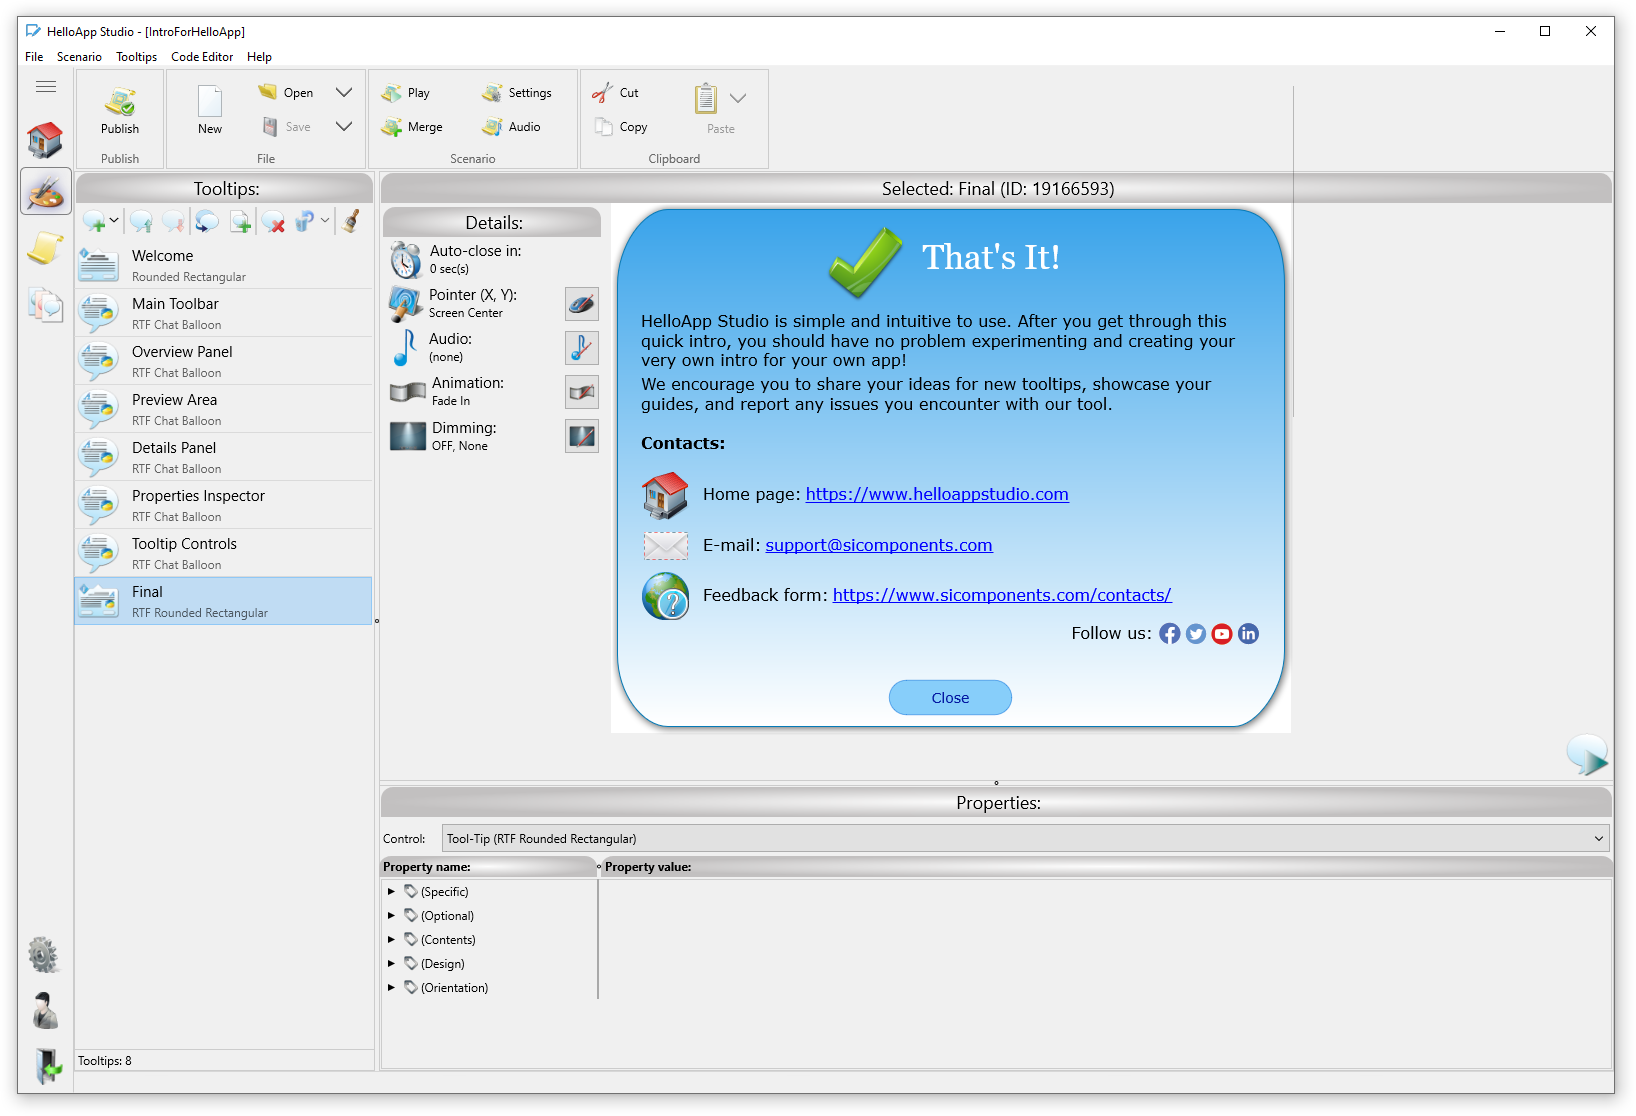
Task: Open the gear settings icon in sidebar
Action: tap(44, 954)
